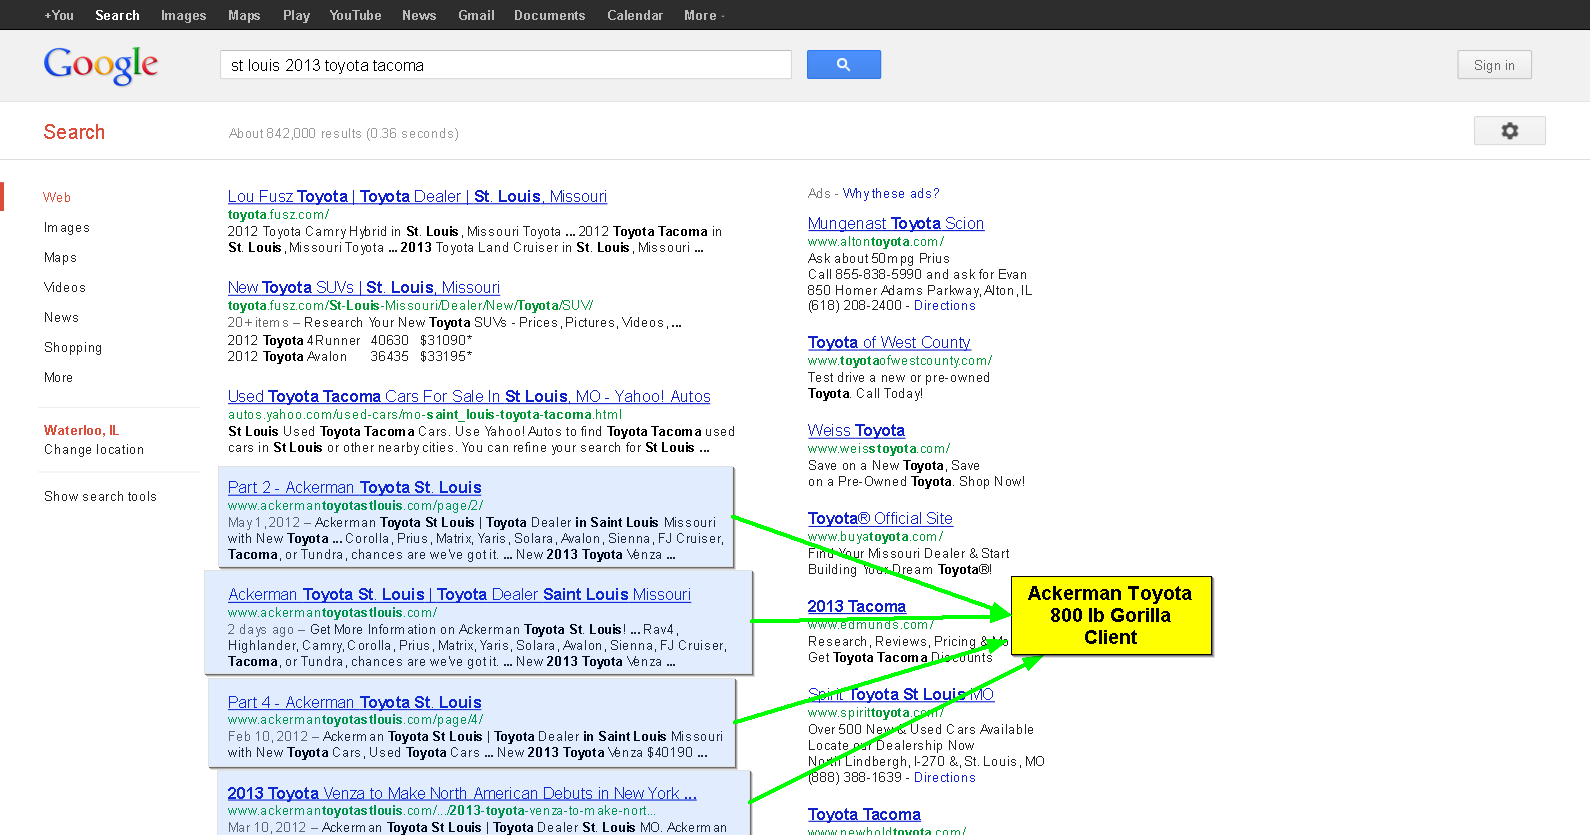Click www.ackermantoyotastlouis.com/page/2/ URL text

pos(355,505)
